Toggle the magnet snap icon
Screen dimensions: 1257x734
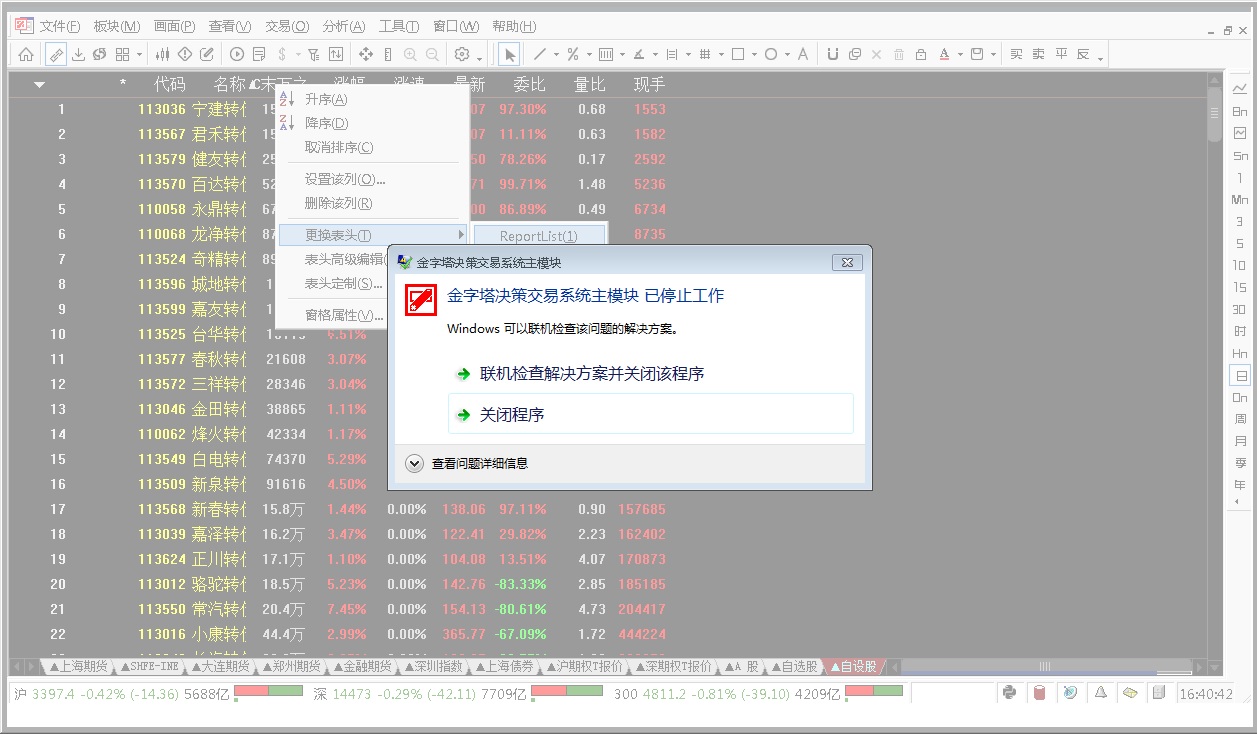(x=833, y=54)
